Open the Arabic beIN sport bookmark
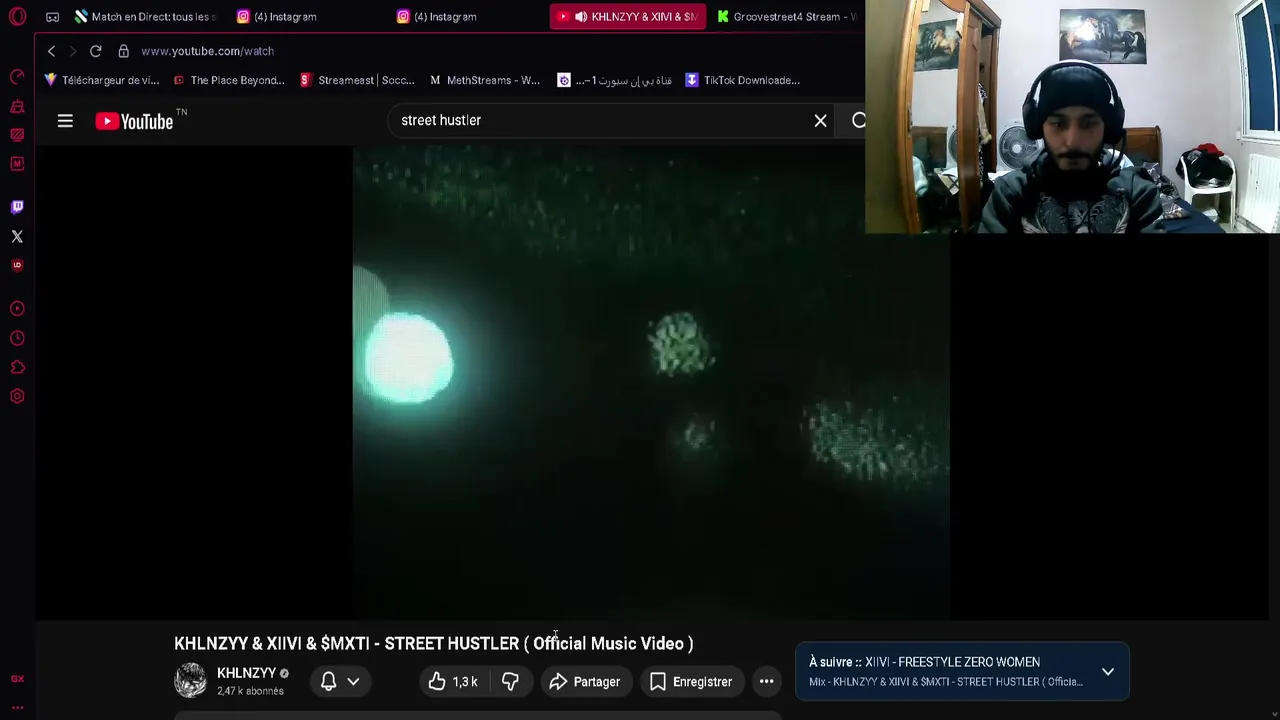1280x720 pixels. pos(615,80)
